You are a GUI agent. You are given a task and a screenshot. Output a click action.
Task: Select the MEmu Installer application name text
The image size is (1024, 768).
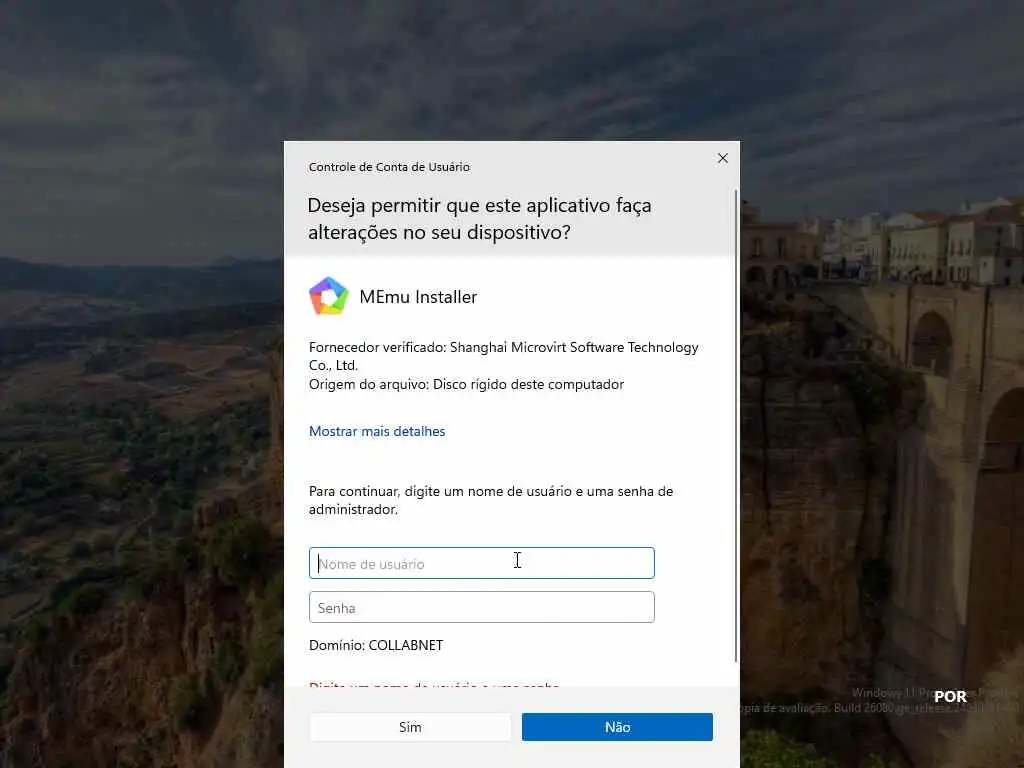tap(418, 297)
